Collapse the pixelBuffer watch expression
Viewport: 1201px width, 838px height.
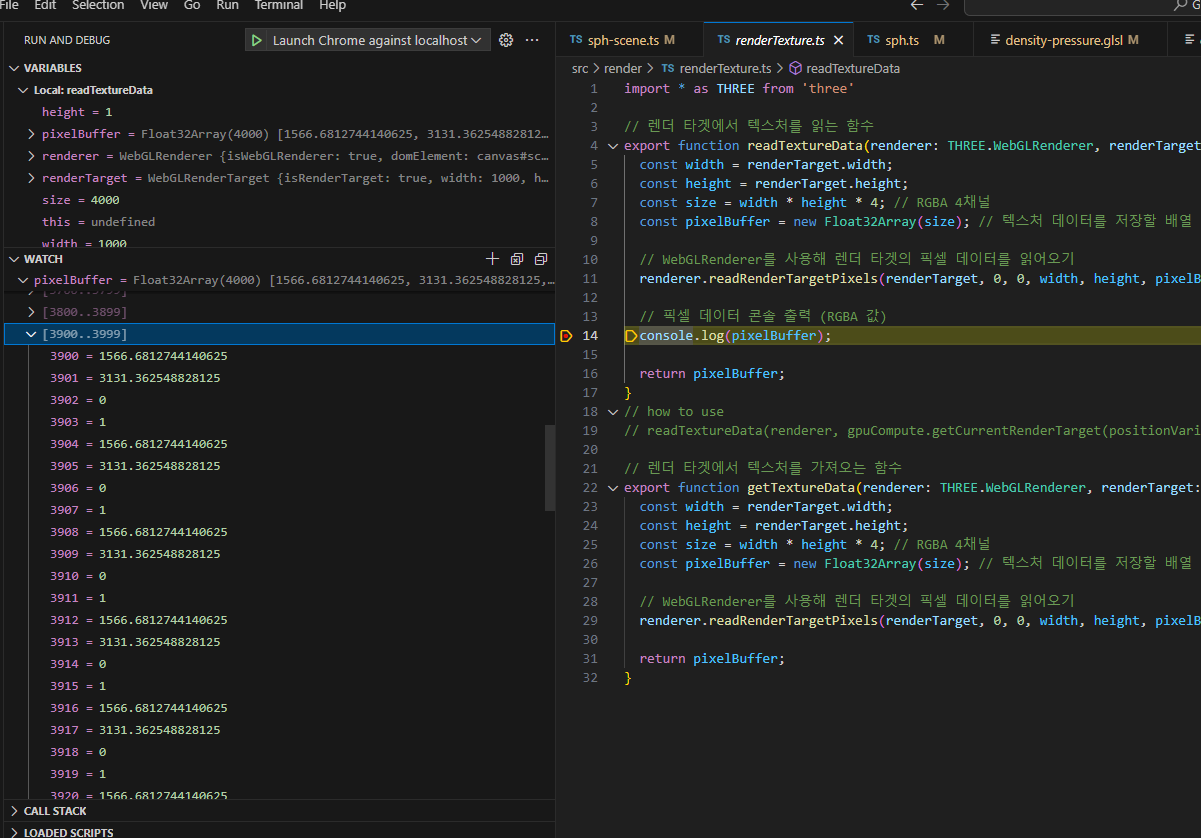tap(24, 281)
